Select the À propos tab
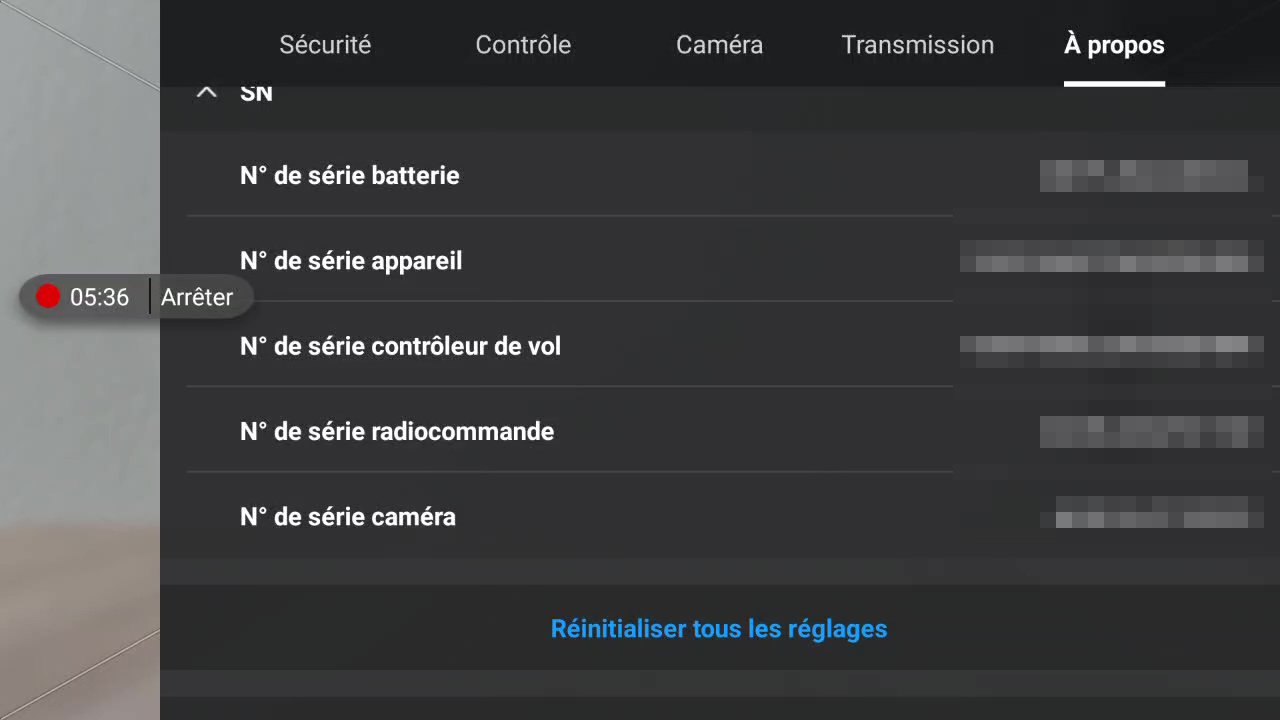1280x720 pixels. (x=1114, y=45)
